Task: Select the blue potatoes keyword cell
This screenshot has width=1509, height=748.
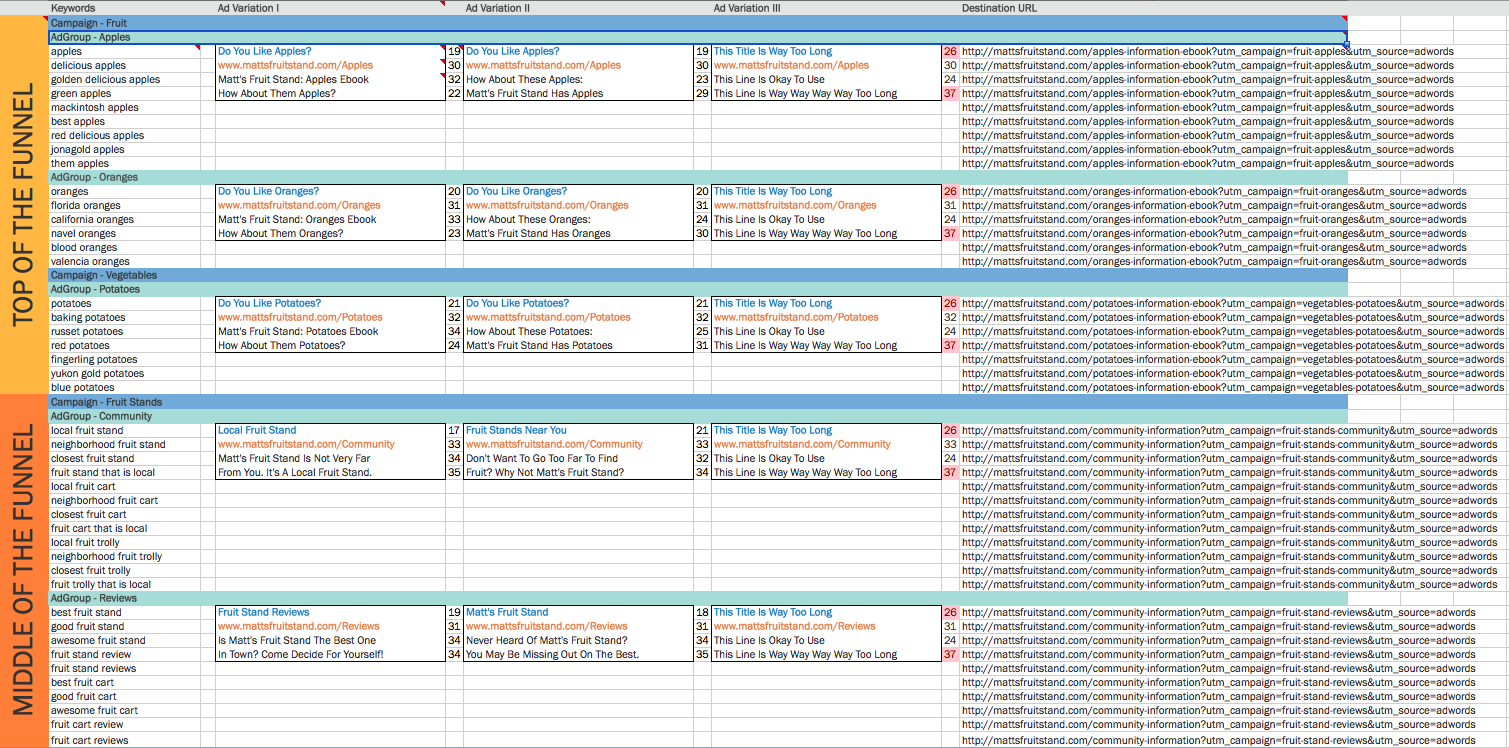Action: pyautogui.click(x=124, y=387)
